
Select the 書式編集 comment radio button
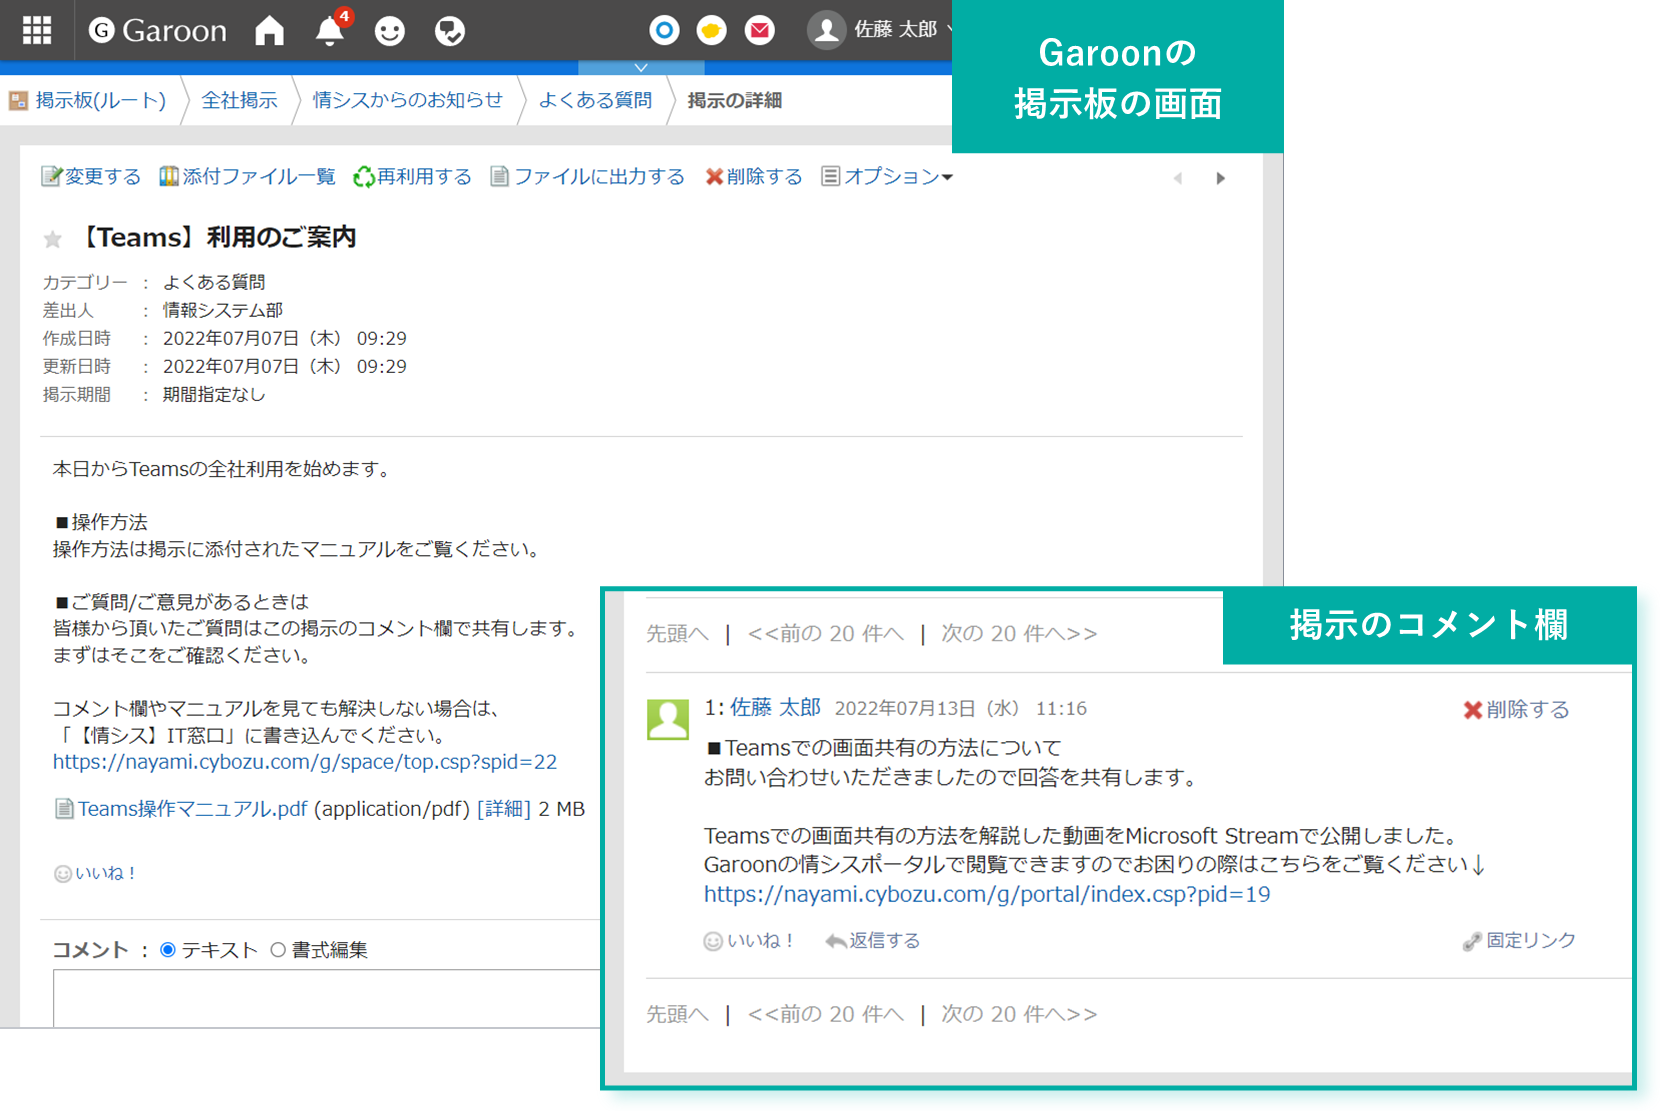point(278,950)
